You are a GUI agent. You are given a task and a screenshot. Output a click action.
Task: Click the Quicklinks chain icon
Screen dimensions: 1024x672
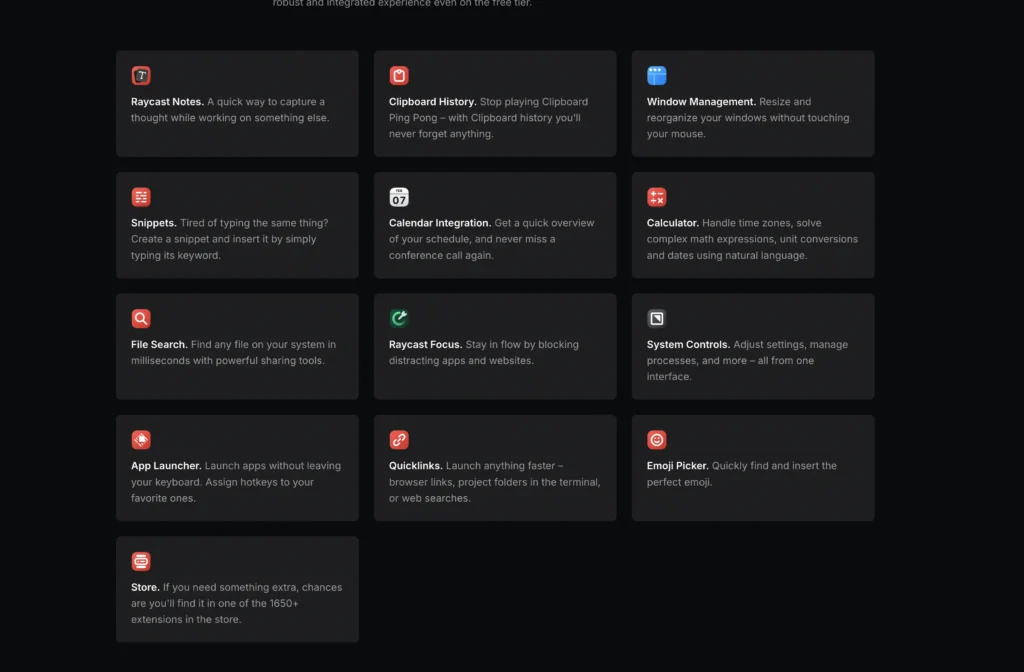click(399, 440)
